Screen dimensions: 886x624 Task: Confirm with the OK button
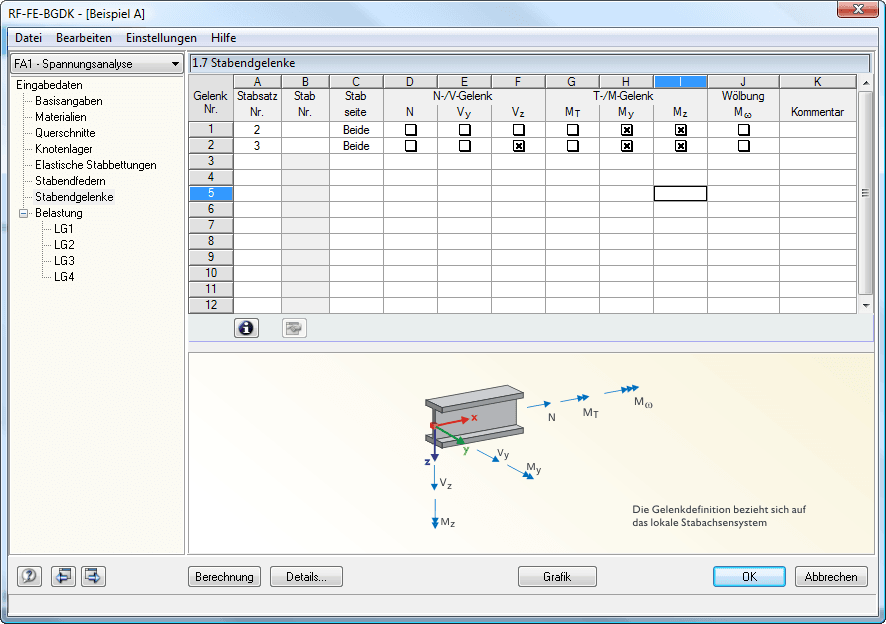tap(749, 577)
